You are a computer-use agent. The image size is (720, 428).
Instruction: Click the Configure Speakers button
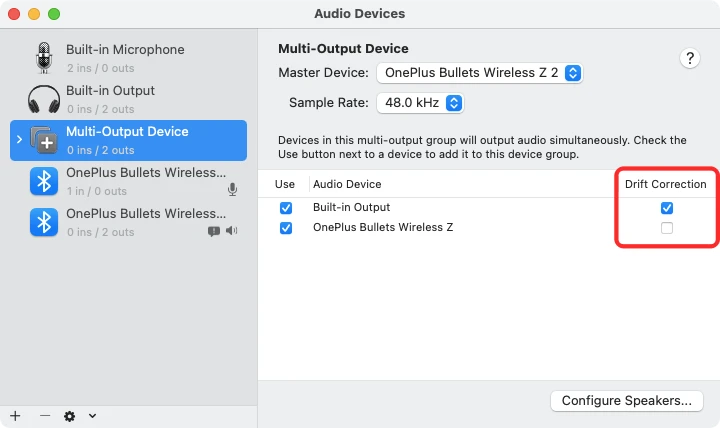coord(626,401)
